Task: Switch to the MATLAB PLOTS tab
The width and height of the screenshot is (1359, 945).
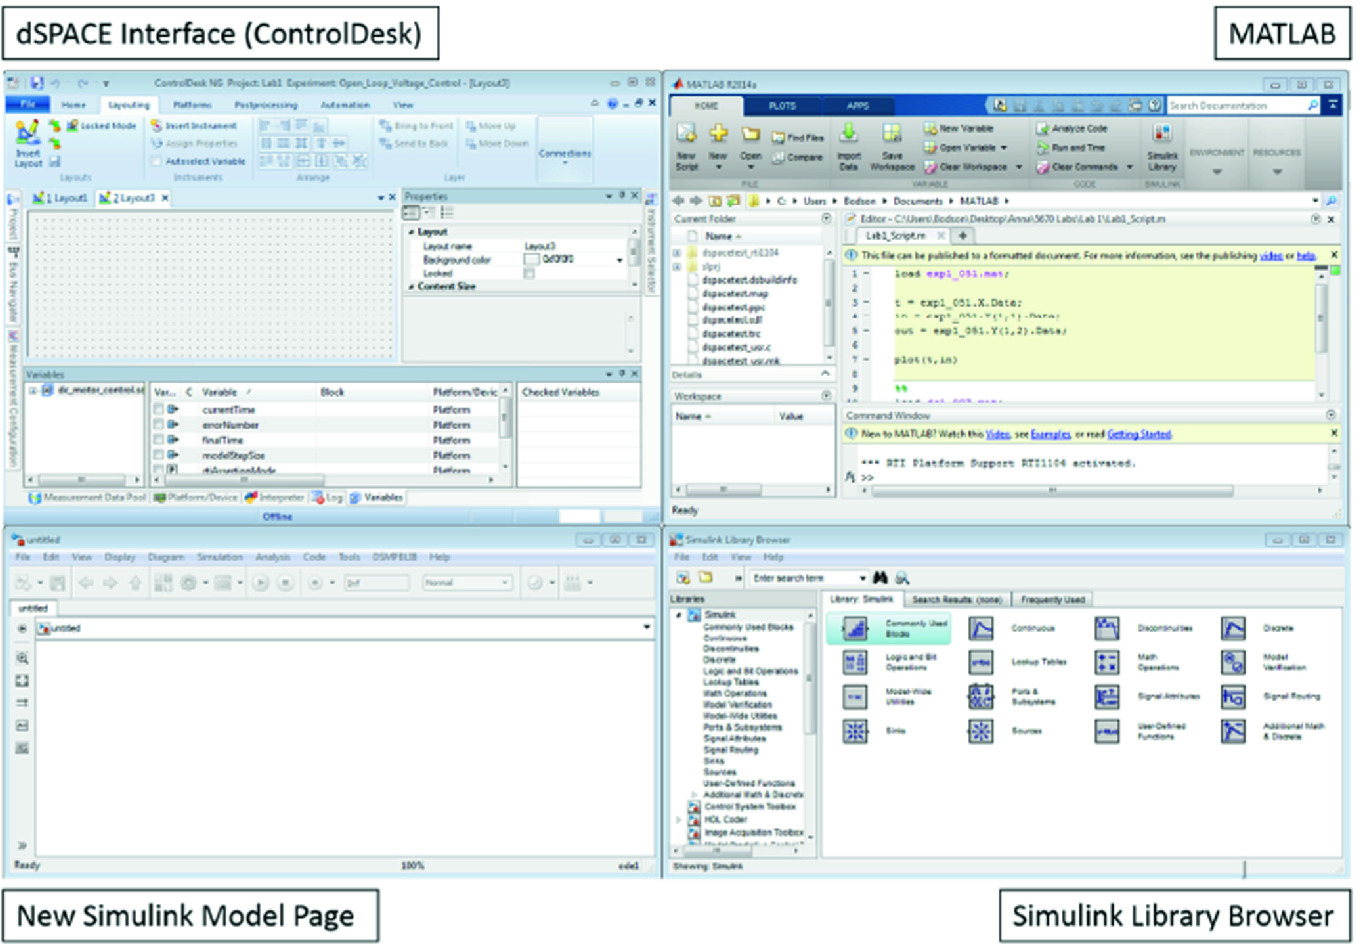Action: (782, 105)
